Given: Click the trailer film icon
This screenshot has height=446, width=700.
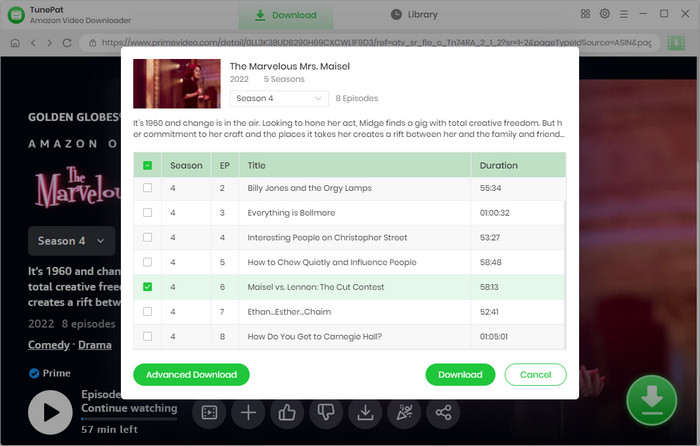Looking at the screenshot, I should 209,412.
